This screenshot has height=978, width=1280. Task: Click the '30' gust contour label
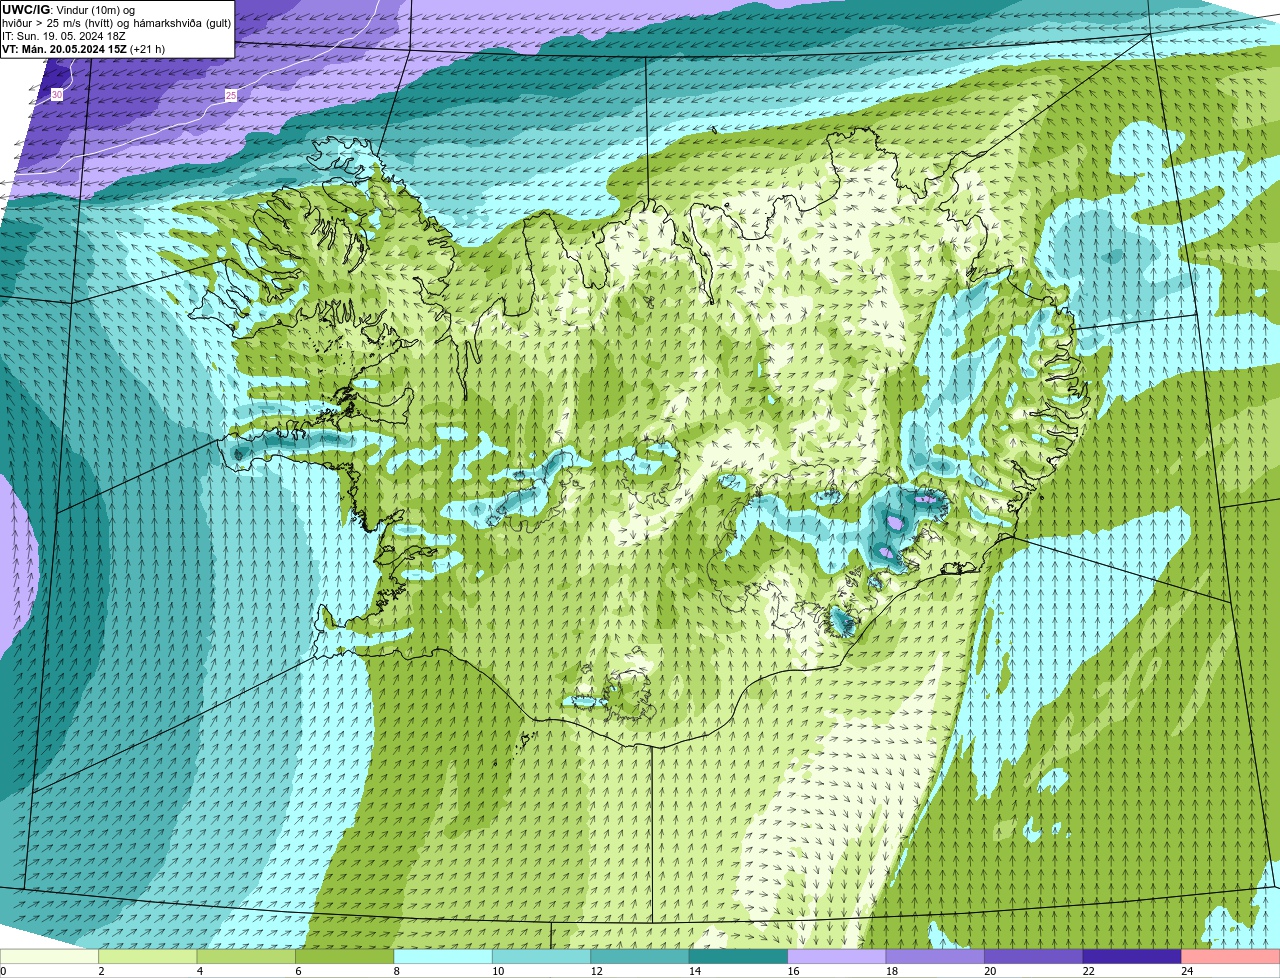[57, 95]
